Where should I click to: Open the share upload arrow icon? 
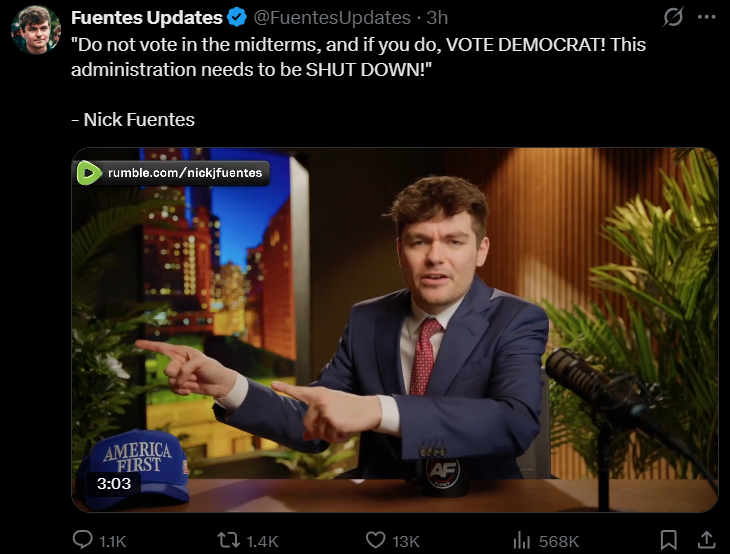(706, 540)
